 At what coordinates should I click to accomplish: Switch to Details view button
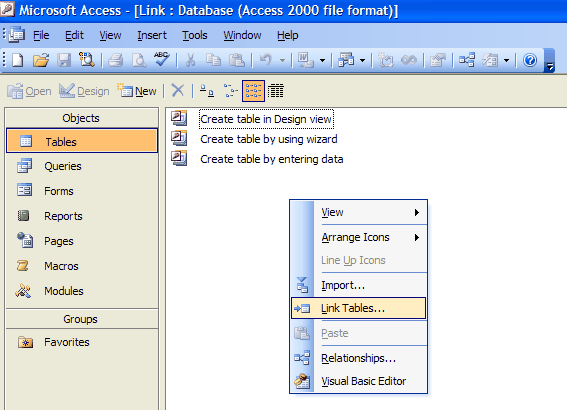[276, 91]
